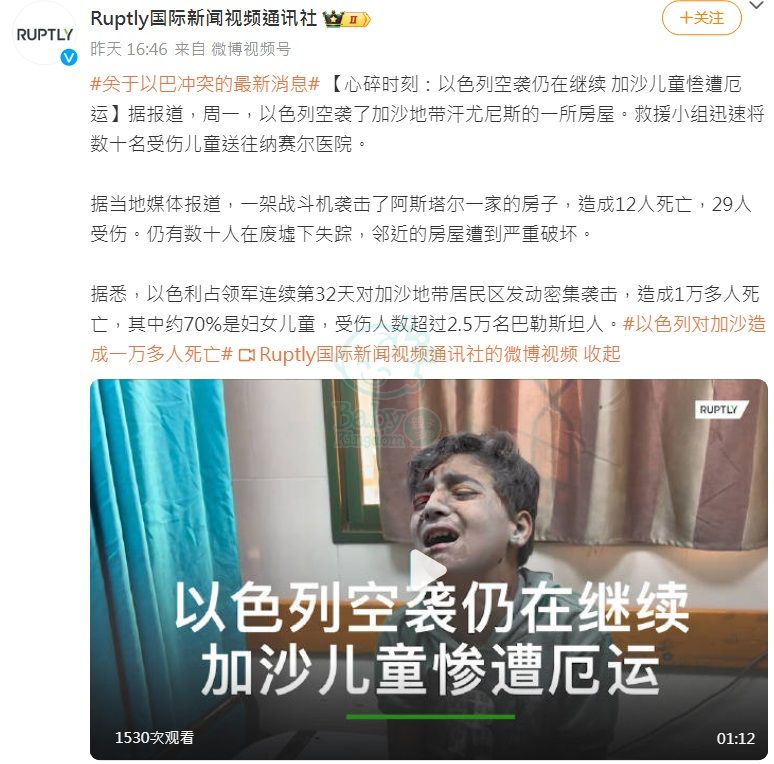774x764 pixels.
Task: Click the green video progress bar
Action: click(x=430, y=717)
